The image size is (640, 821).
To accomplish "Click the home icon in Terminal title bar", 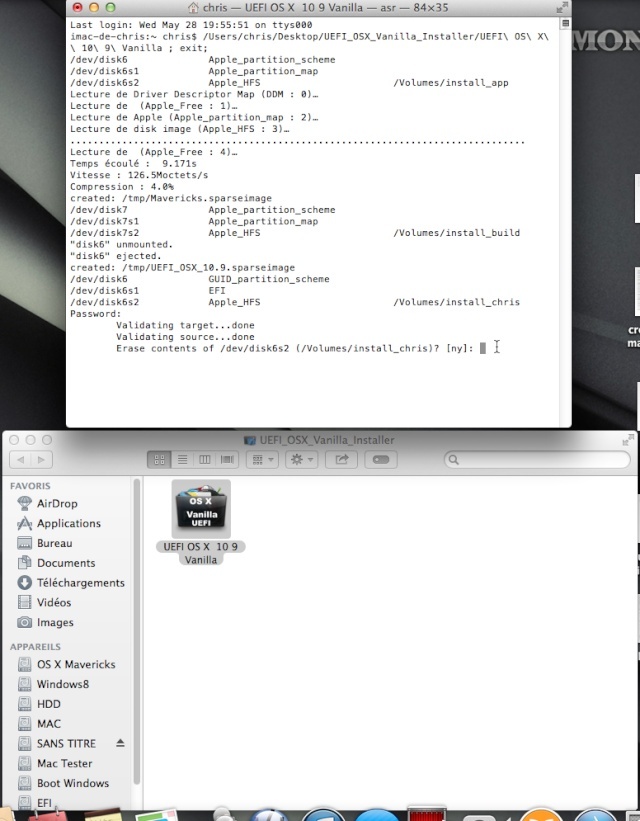I will pyautogui.click(x=193, y=7).
